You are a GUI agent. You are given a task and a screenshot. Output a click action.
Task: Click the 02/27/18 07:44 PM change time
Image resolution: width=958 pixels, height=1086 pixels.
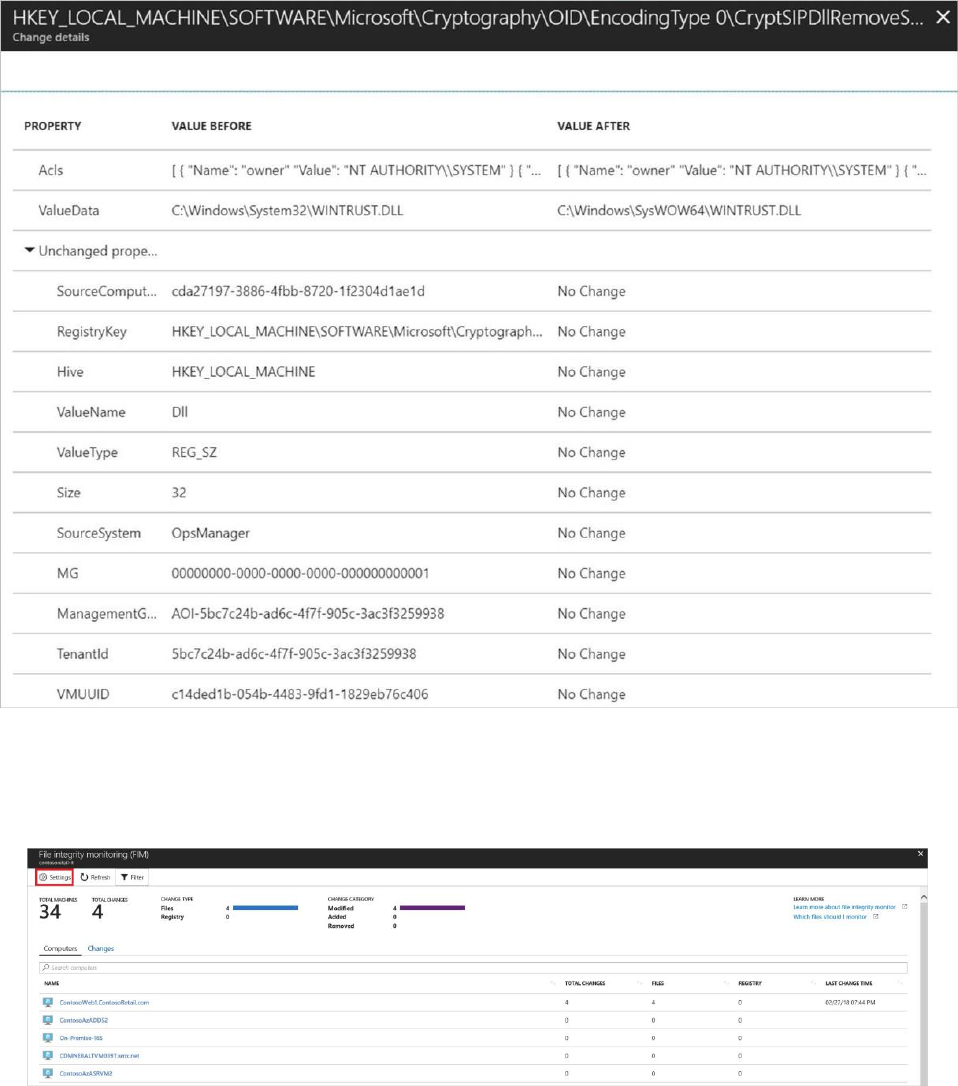[850, 1002]
